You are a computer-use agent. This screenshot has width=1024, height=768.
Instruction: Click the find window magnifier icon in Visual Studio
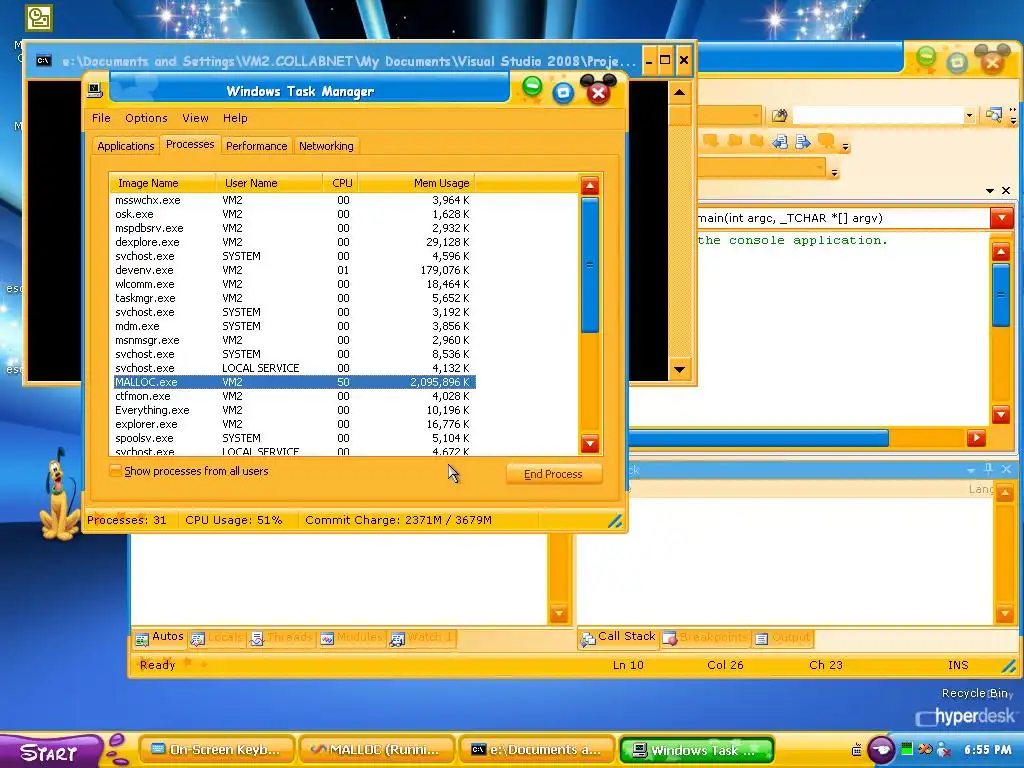[x=993, y=114]
